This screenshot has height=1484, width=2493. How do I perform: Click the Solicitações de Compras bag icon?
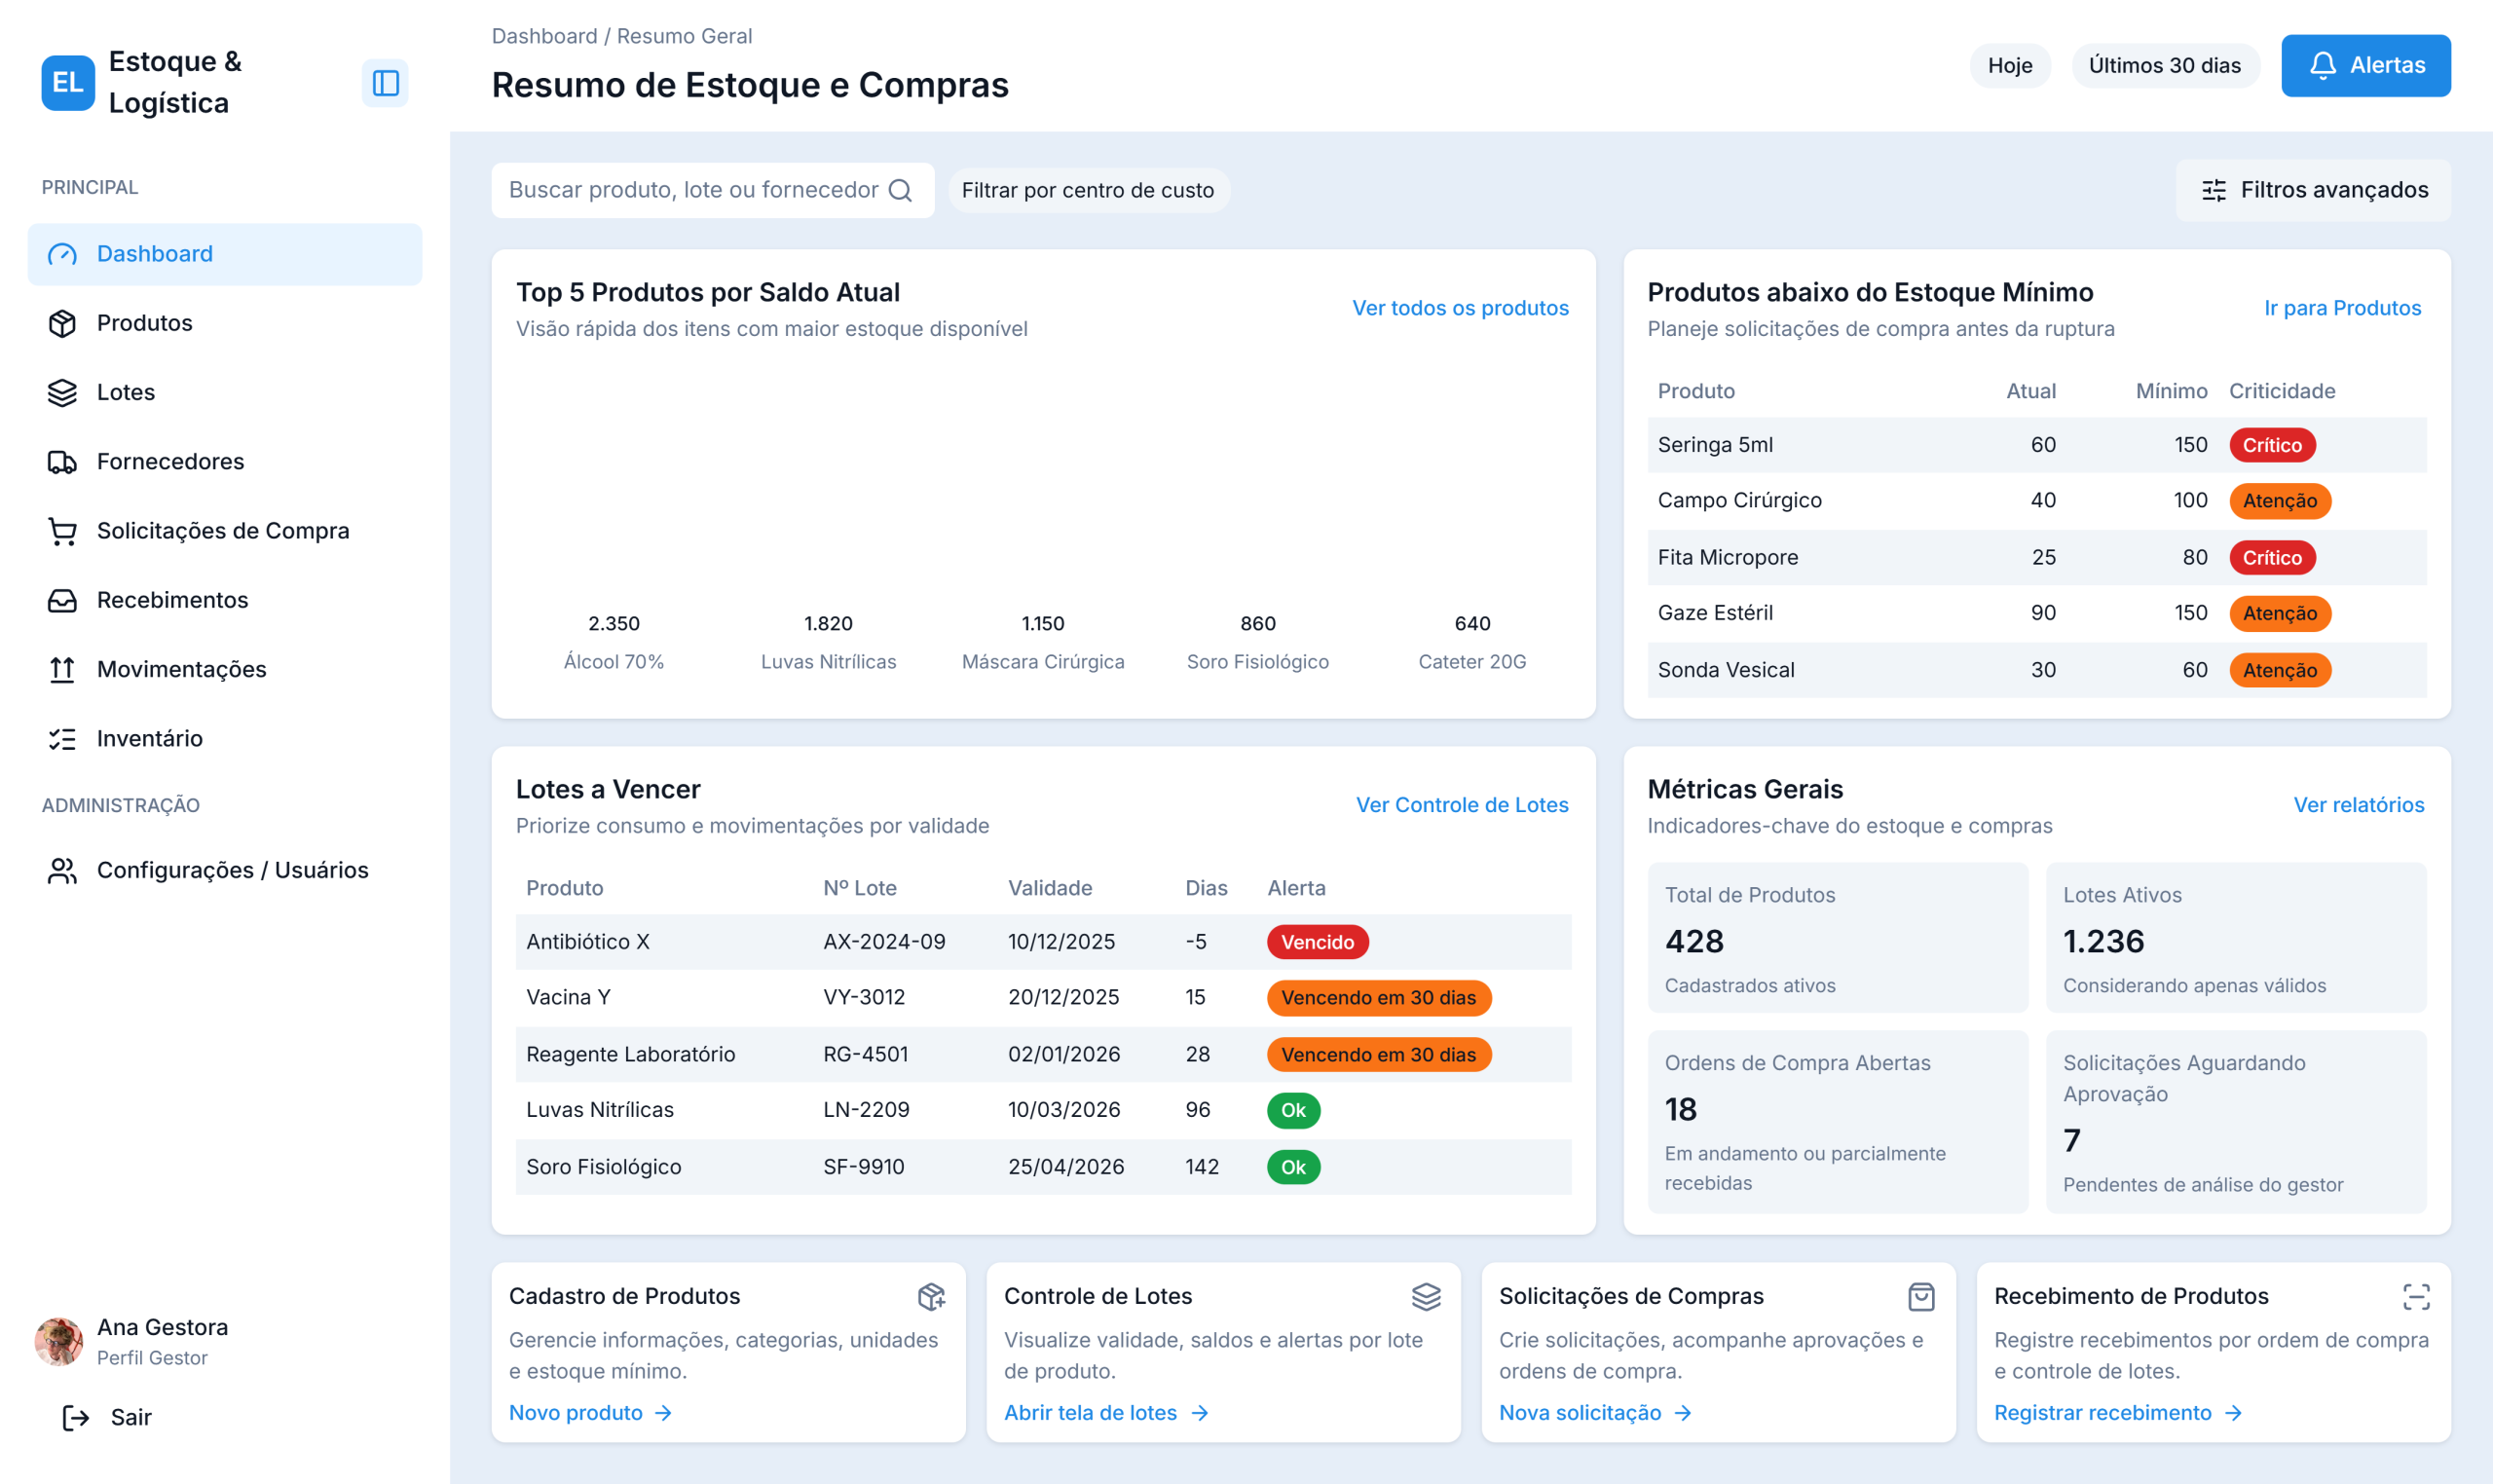coord(1921,1297)
